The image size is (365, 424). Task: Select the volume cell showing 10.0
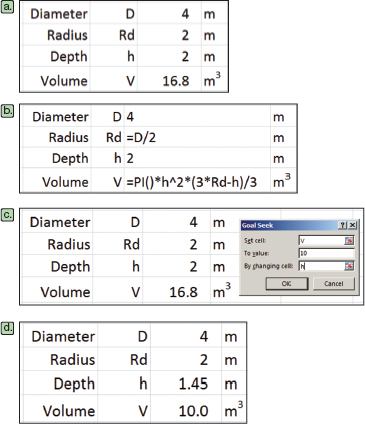click(x=186, y=410)
